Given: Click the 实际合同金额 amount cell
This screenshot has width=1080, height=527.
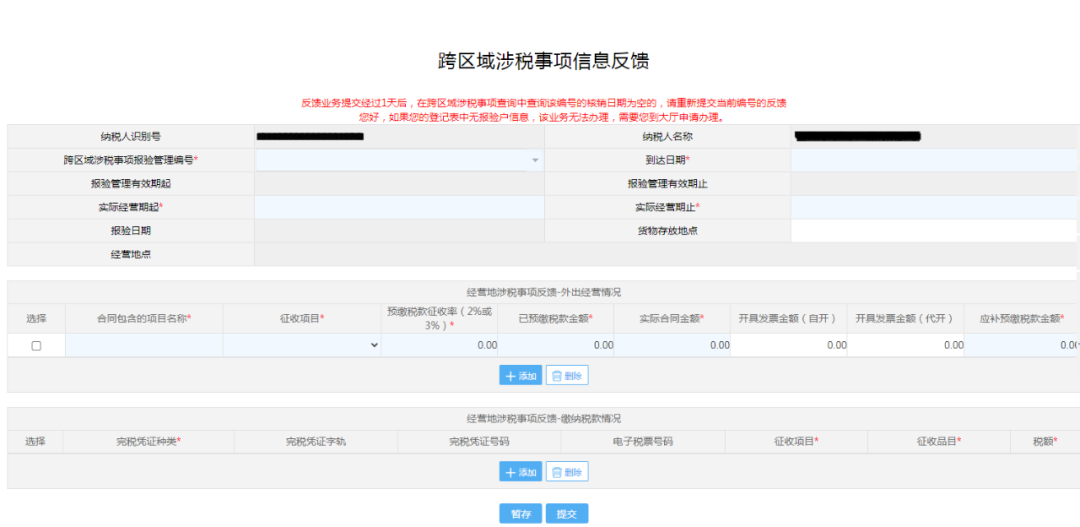Looking at the screenshot, I should [672, 345].
